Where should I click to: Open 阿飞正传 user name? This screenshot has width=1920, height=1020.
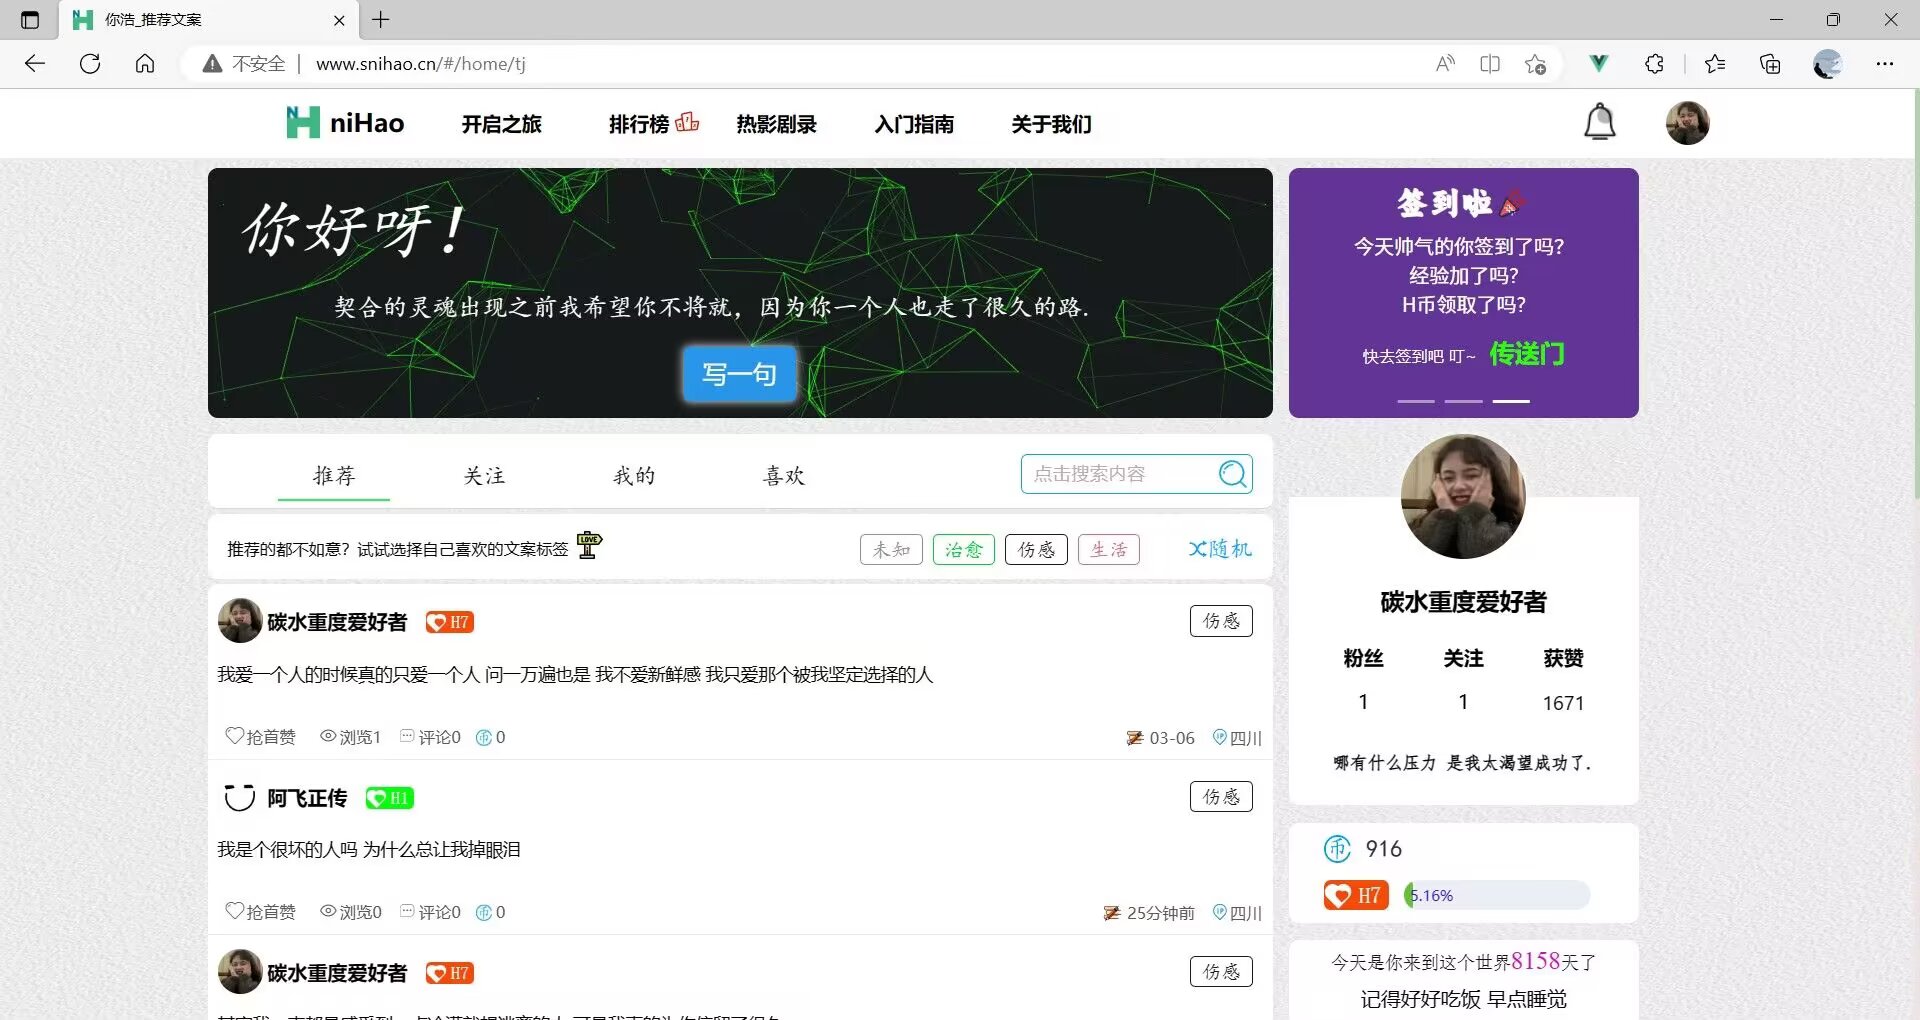point(307,798)
